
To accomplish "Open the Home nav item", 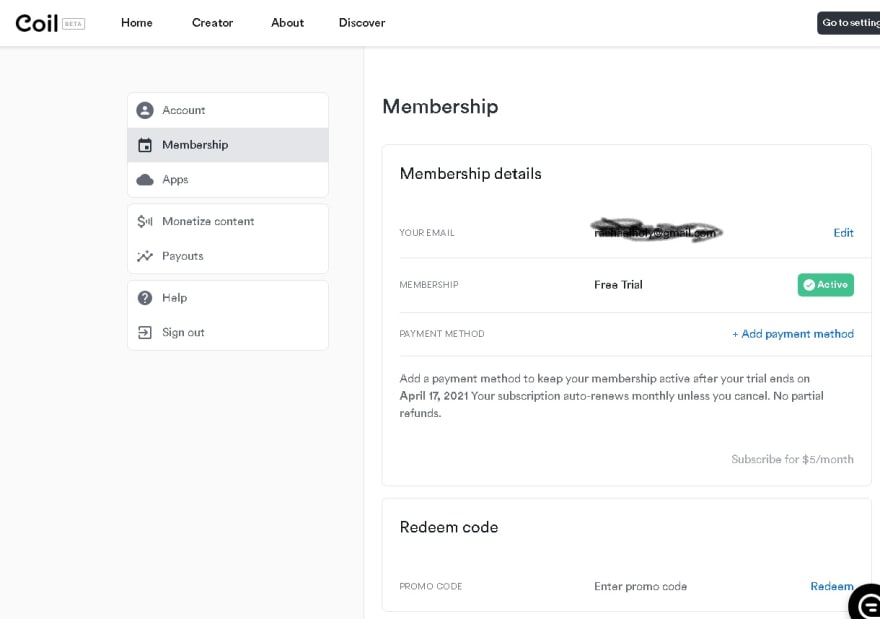I will tap(136, 23).
